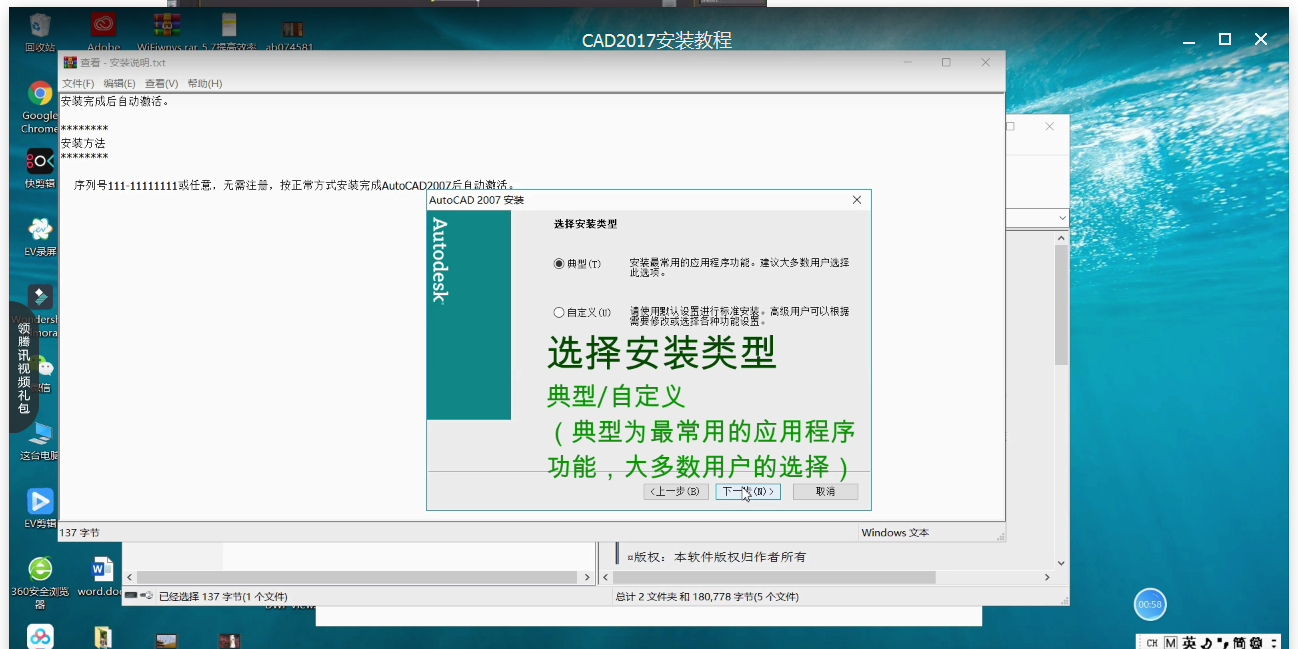Image resolution: width=1298 pixels, height=649 pixels.
Task: Open the EV录屏 screen recorder
Action: 38,228
